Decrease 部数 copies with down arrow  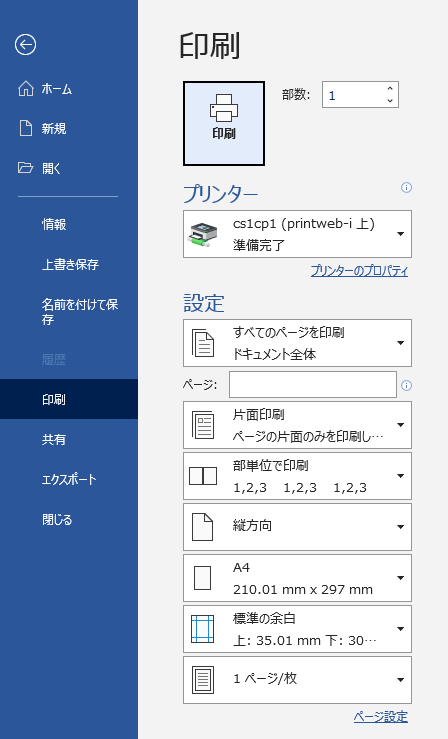pos(390,100)
